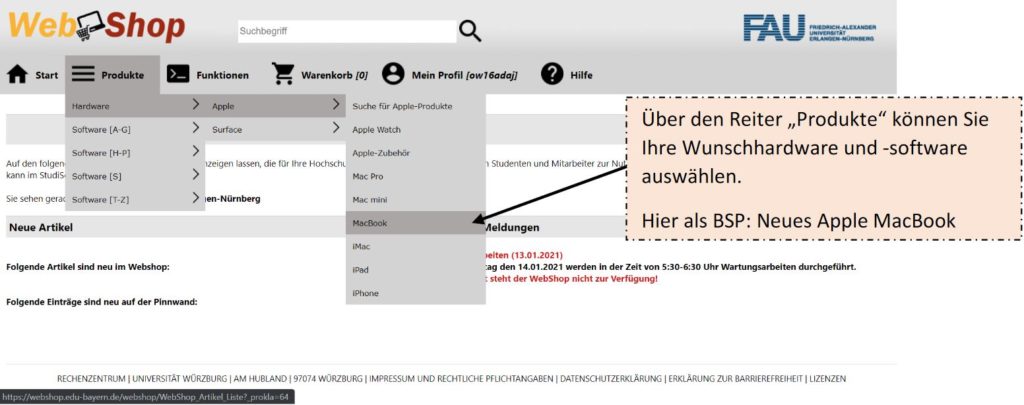Click the WebShop logo
Image resolution: width=1024 pixels, height=405 pixels.
(96, 26)
